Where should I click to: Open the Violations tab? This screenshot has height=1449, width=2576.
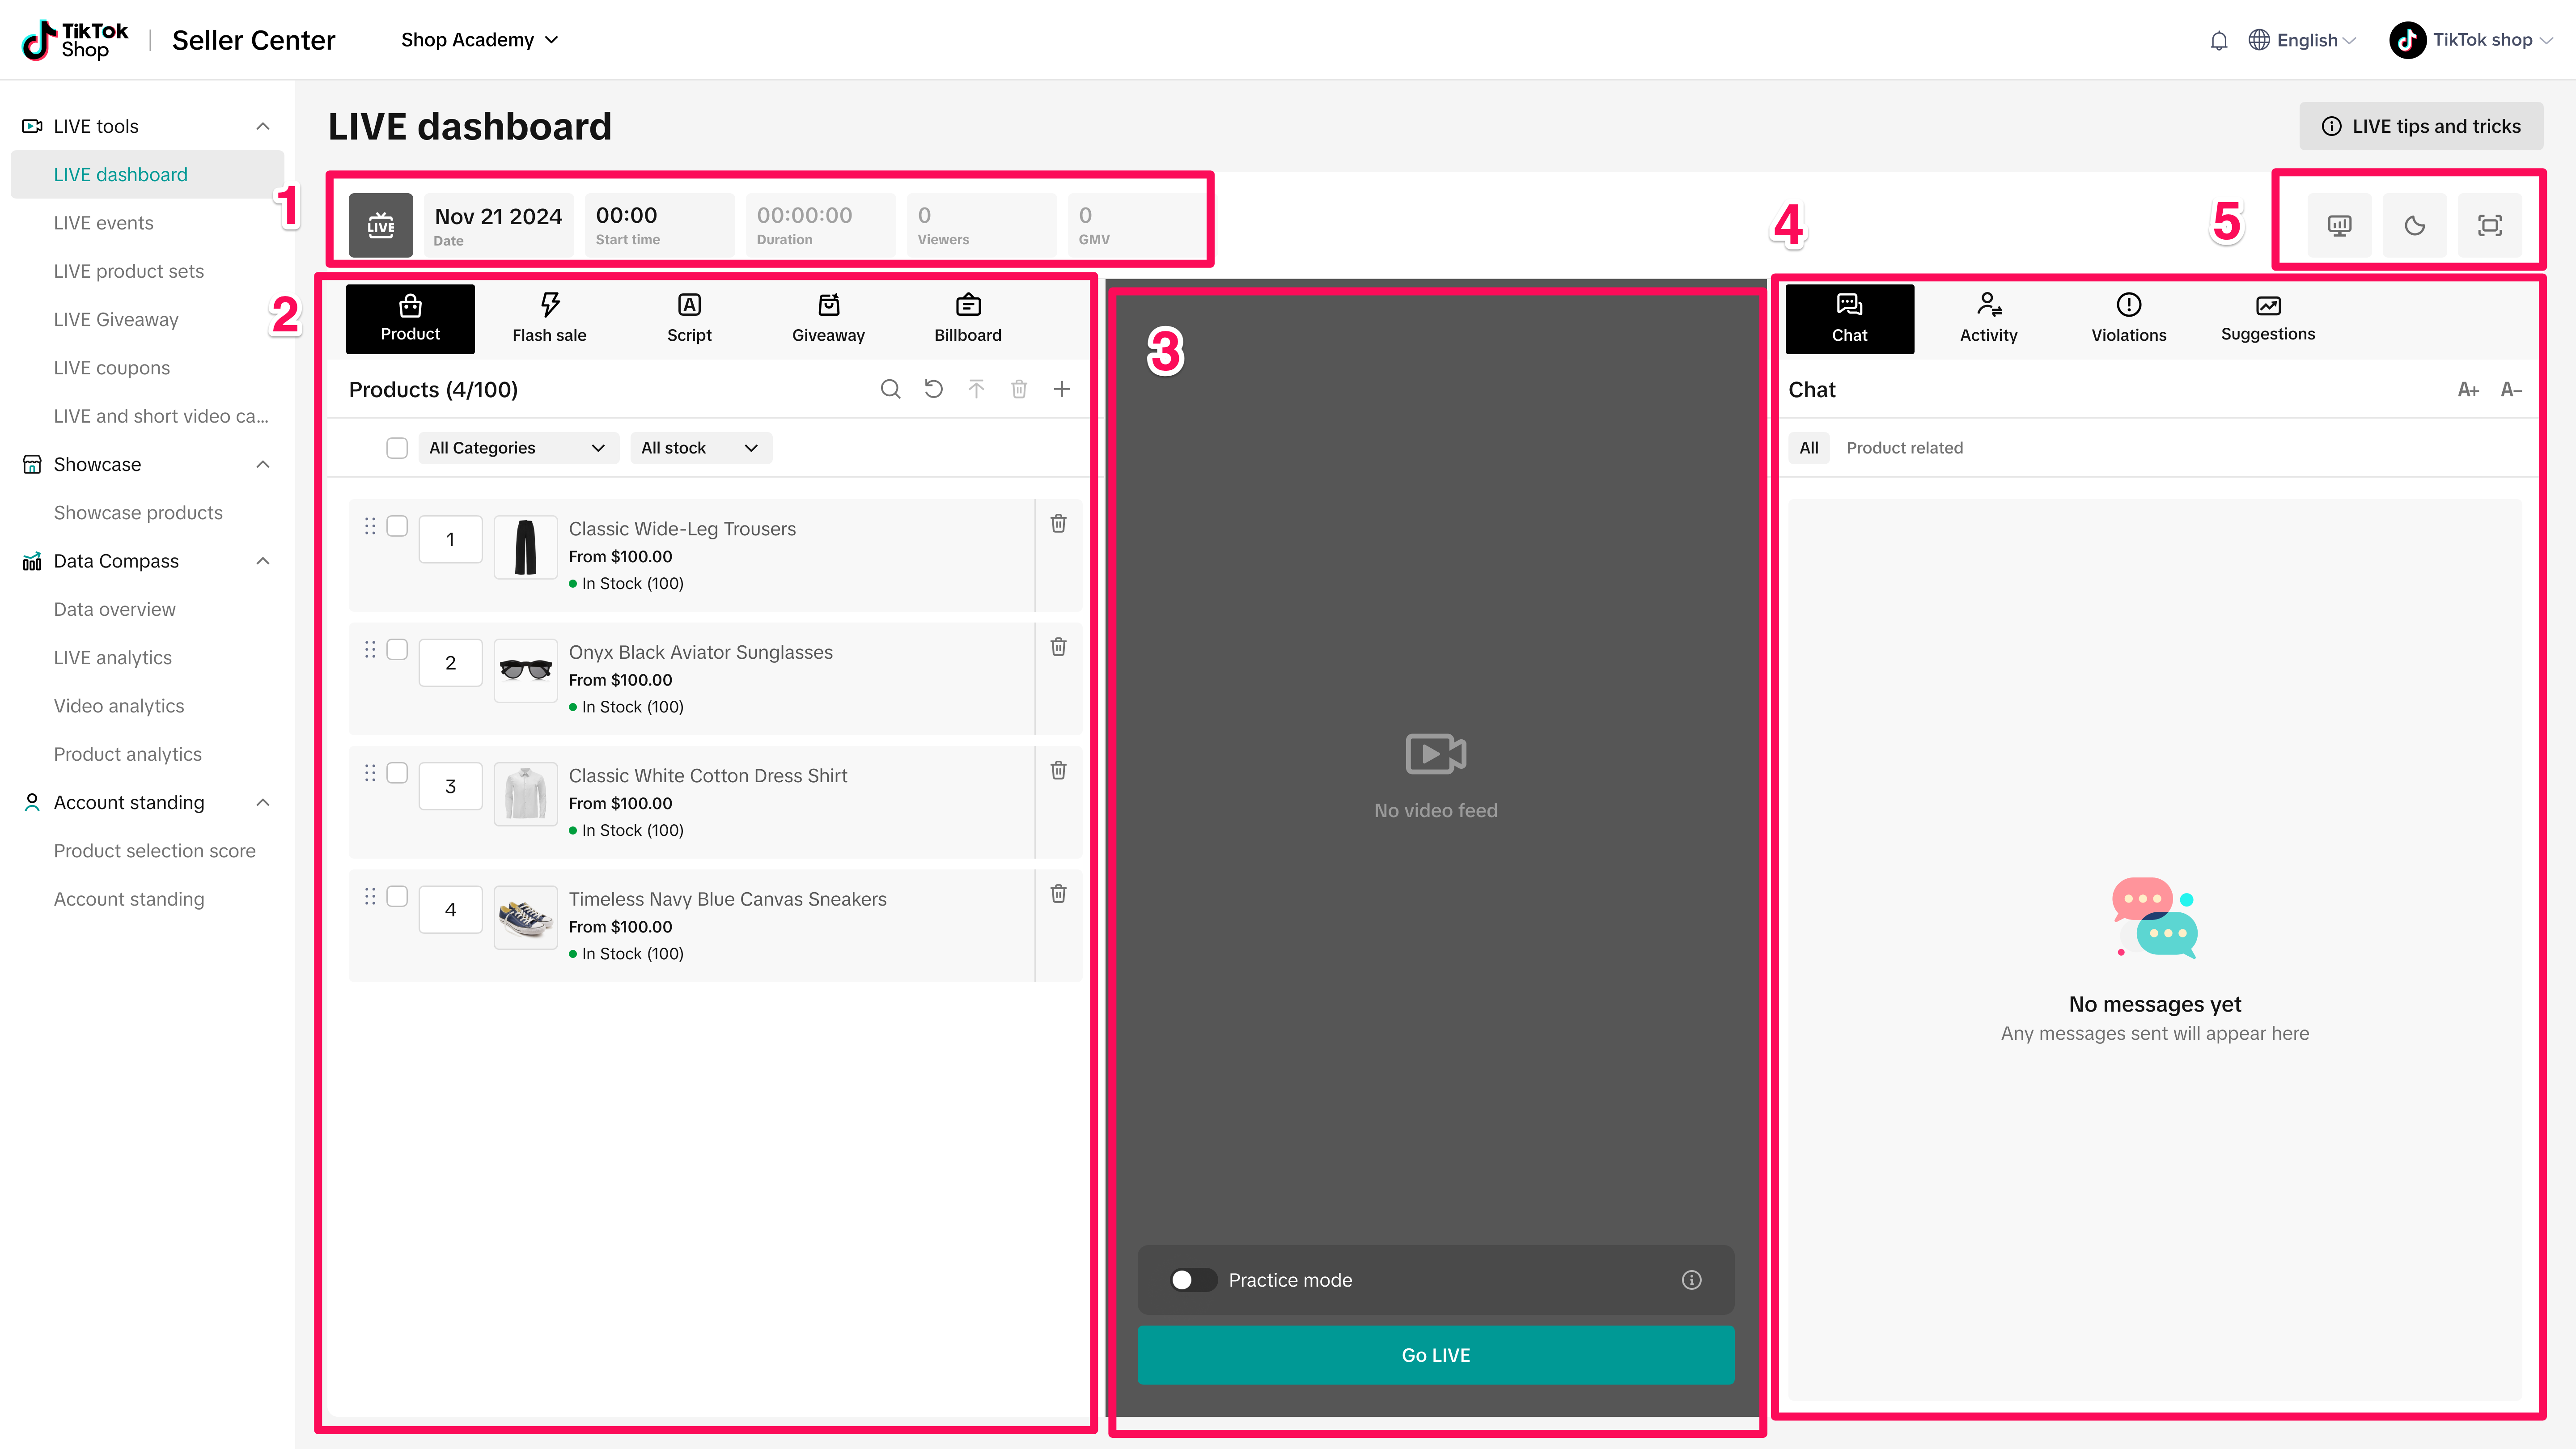pos(2128,319)
